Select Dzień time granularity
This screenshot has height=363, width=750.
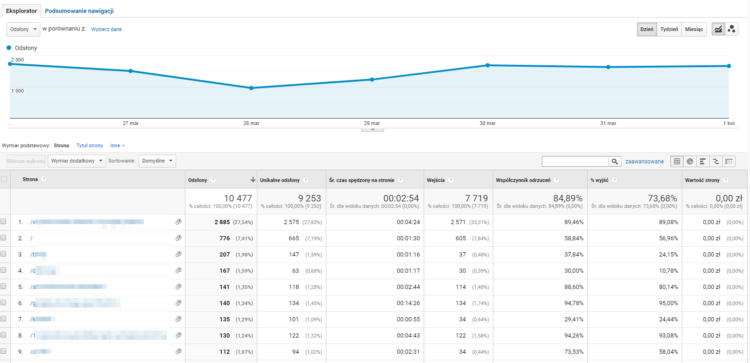point(647,29)
